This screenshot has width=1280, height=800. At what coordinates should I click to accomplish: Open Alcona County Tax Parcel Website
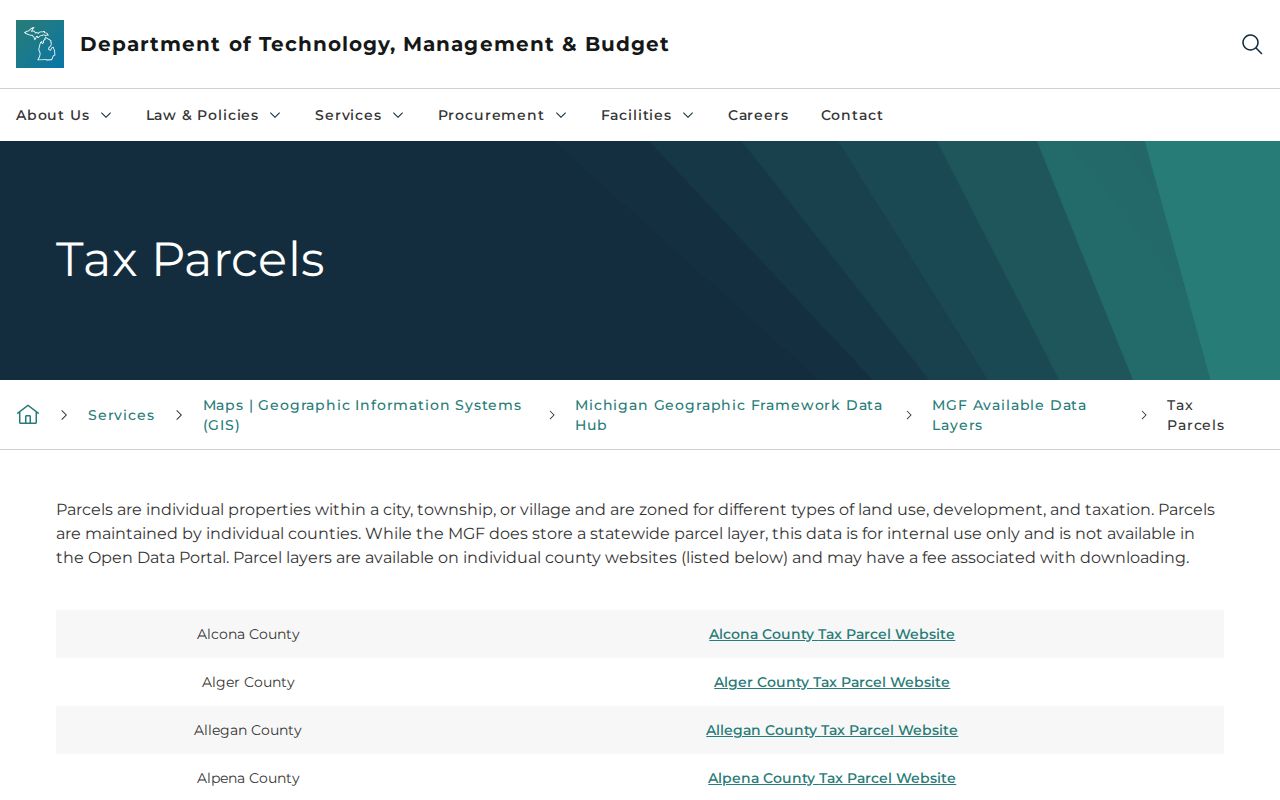point(832,634)
